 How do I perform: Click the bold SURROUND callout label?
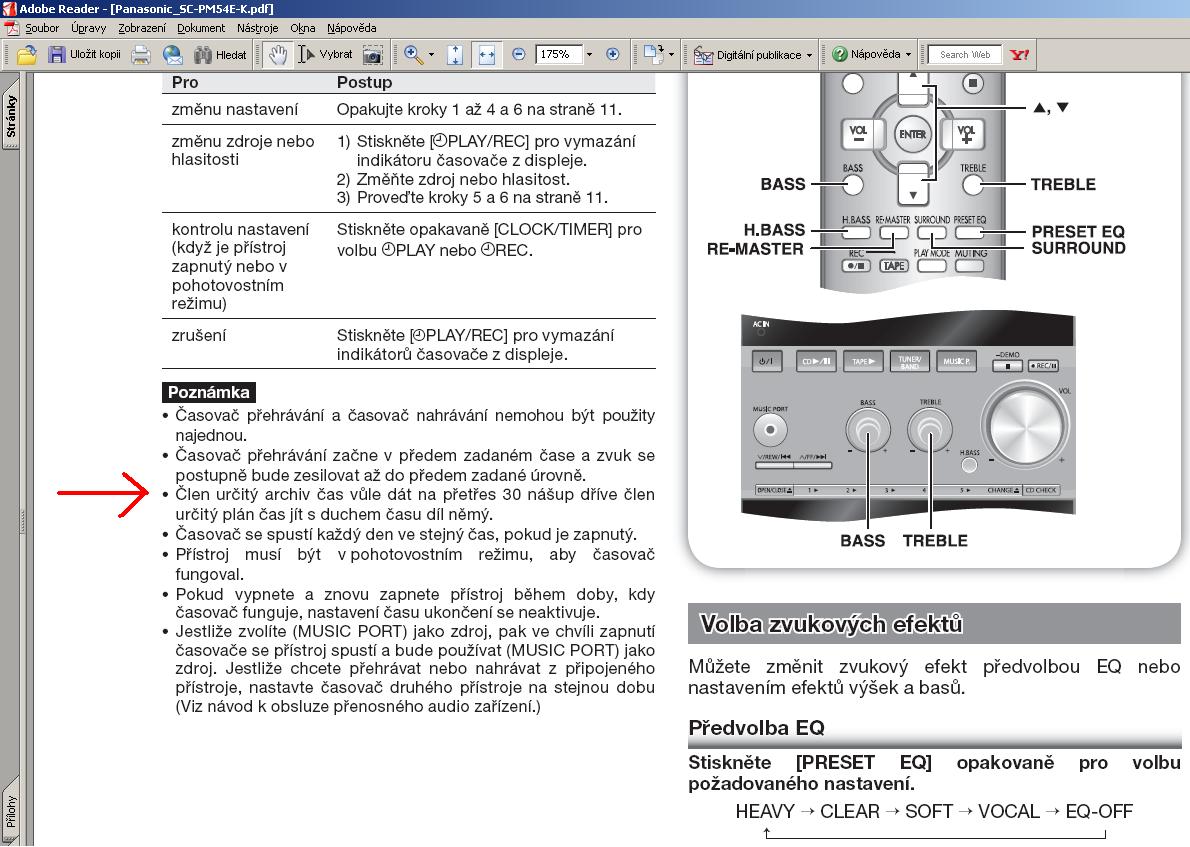[1078, 248]
